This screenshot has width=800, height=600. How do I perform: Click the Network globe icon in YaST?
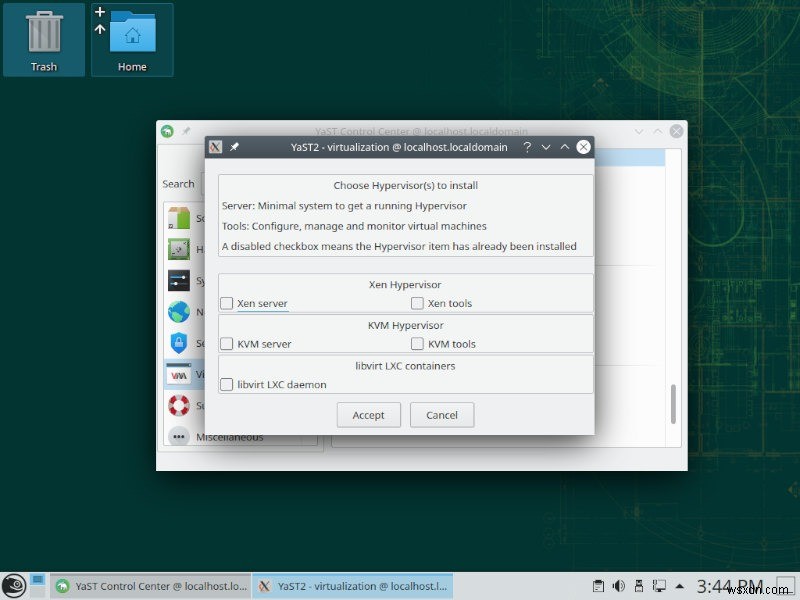[179, 311]
